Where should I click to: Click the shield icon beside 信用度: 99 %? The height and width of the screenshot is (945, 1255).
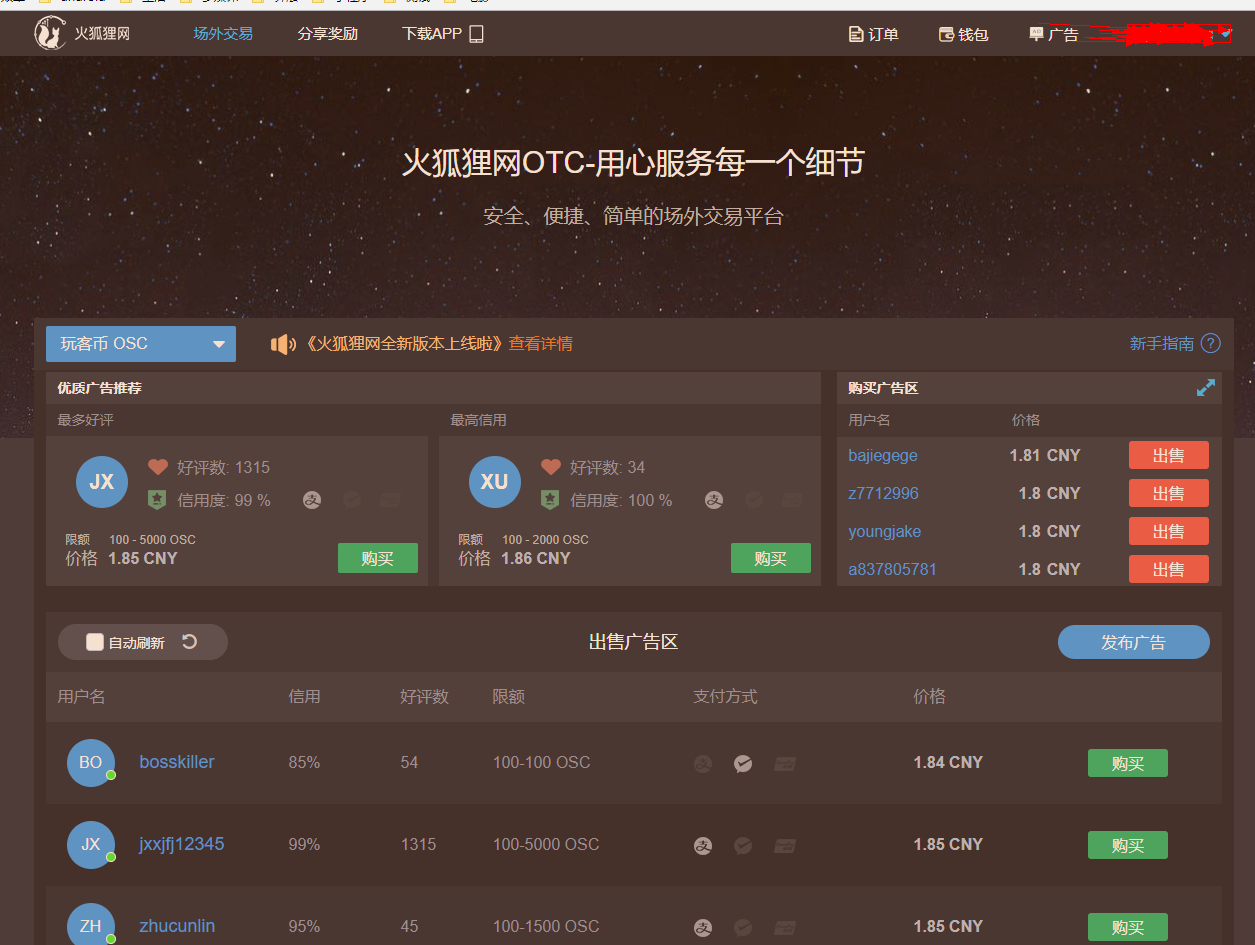pos(157,499)
